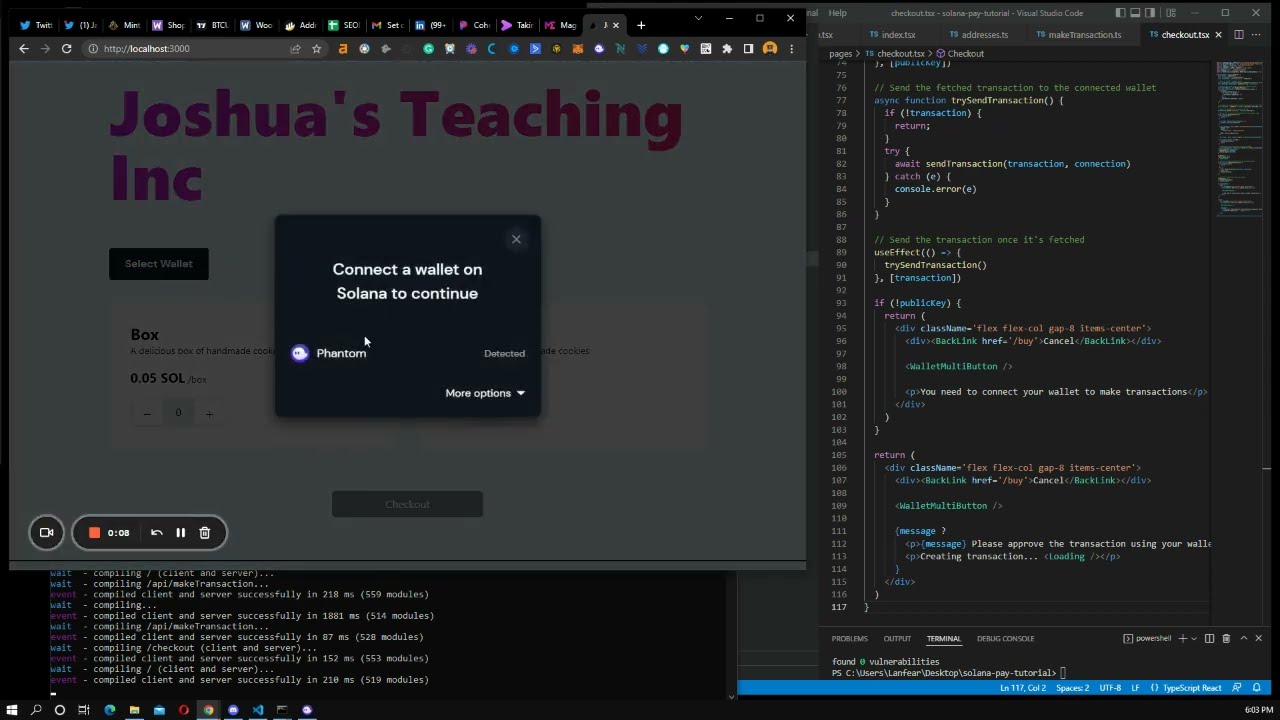Open Chrome three-dot menu
The height and width of the screenshot is (720, 1280).
pyautogui.click(x=791, y=48)
